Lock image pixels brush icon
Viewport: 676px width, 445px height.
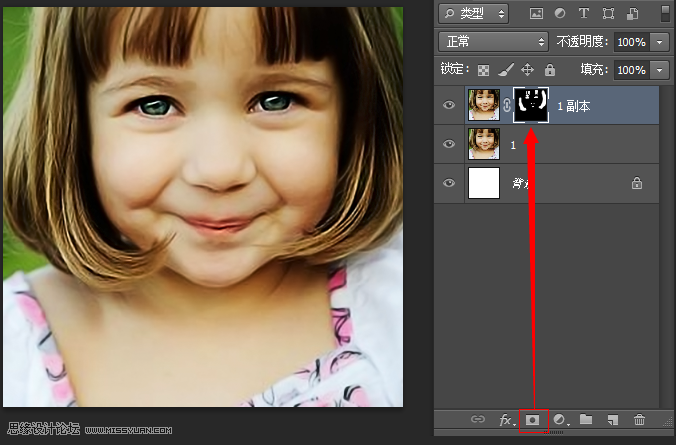[x=506, y=70]
